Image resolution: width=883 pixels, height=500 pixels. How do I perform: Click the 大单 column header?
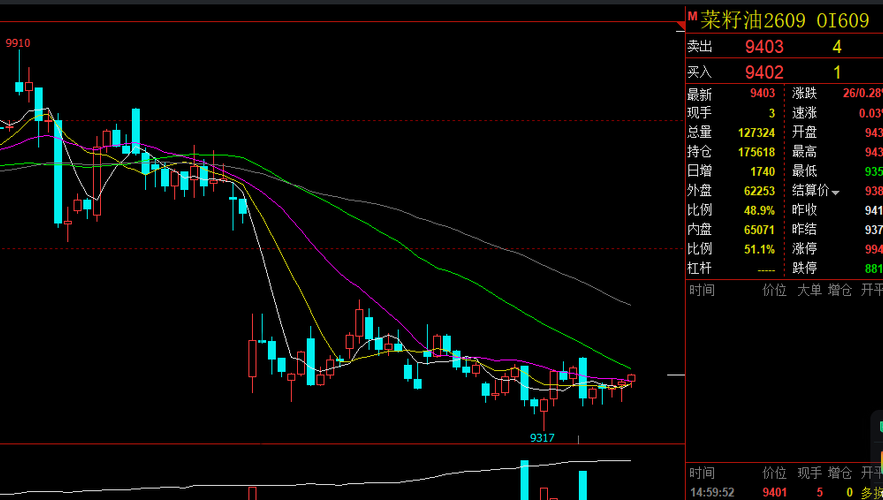[x=809, y=290]
